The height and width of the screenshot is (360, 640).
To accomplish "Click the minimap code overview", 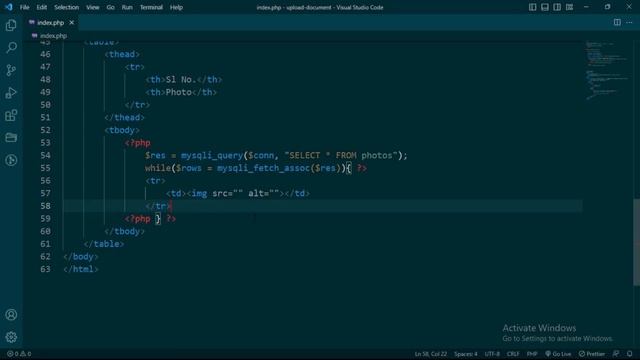I will coord(607,70).
